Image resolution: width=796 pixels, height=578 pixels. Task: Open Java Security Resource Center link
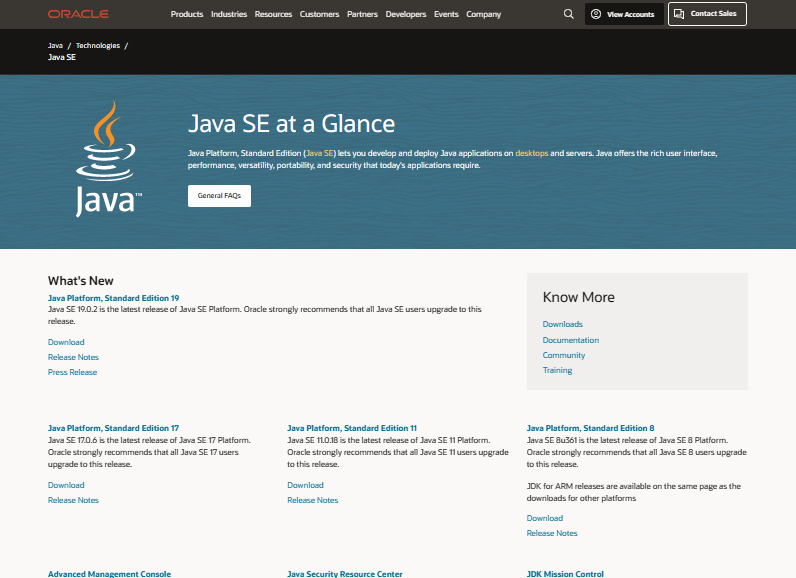point(345,574)
